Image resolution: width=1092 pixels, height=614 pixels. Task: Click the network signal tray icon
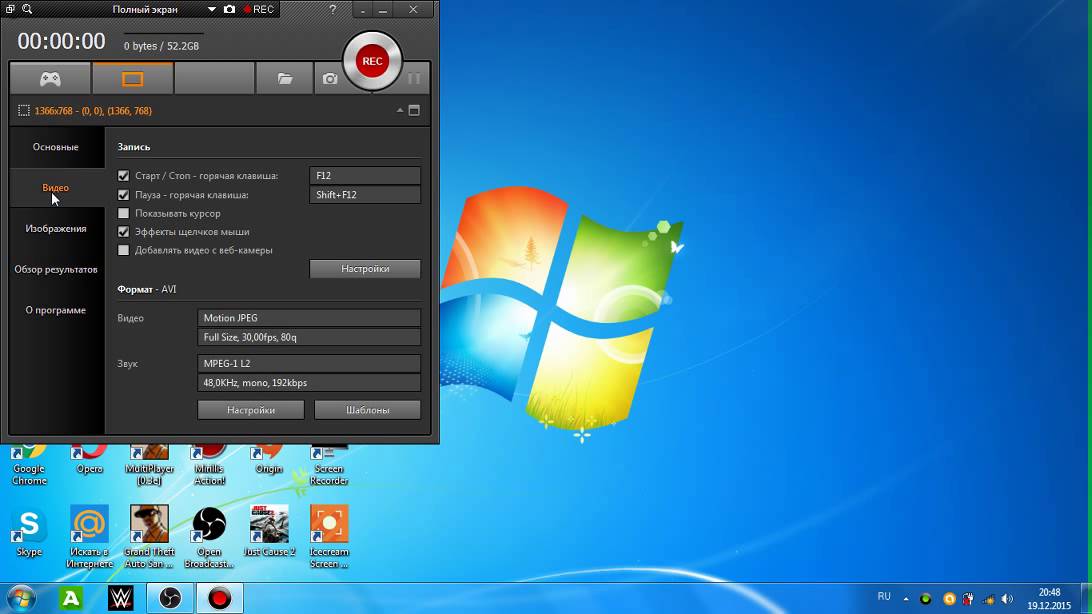click(988, 599)
